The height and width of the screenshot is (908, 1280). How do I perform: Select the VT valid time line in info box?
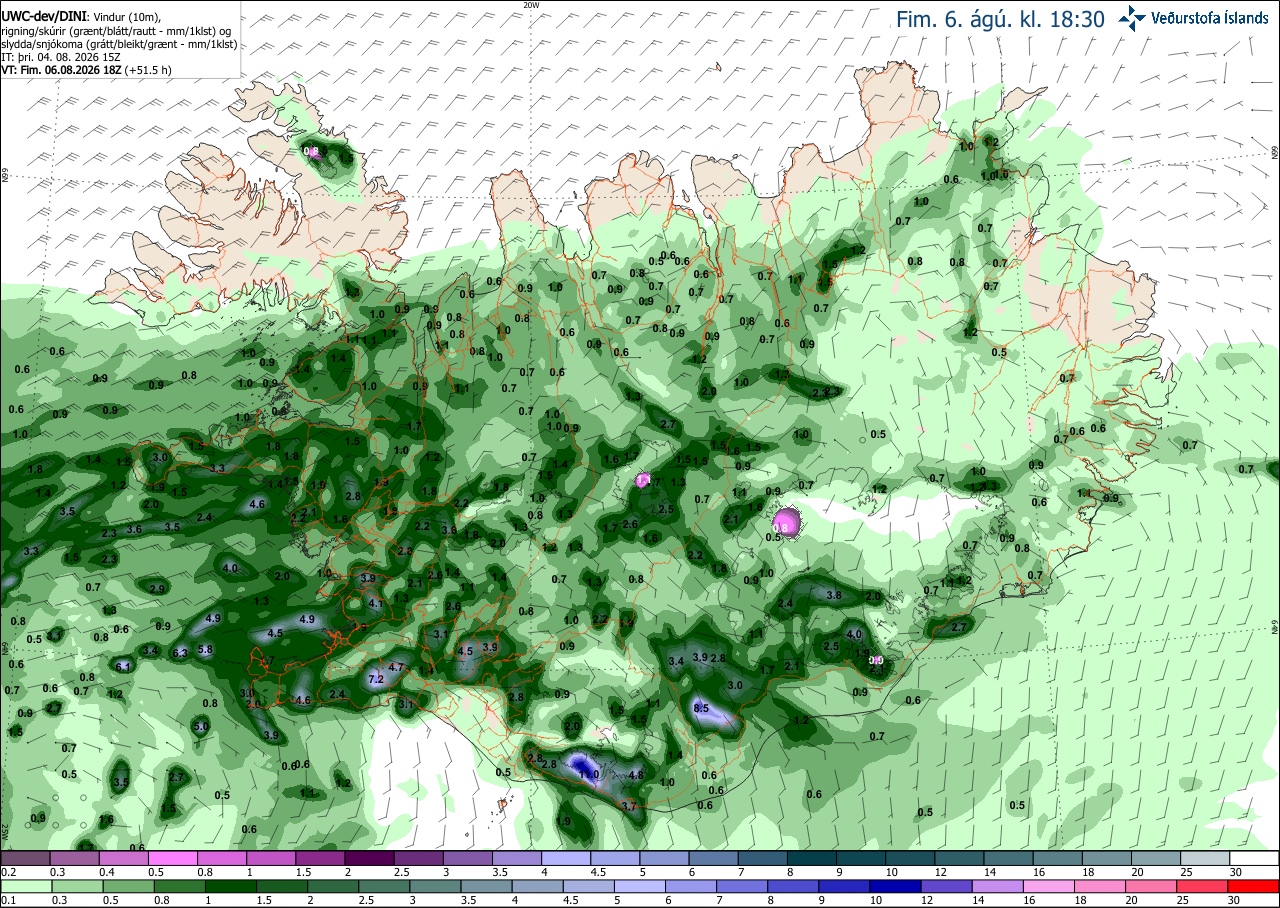point(86,70)
